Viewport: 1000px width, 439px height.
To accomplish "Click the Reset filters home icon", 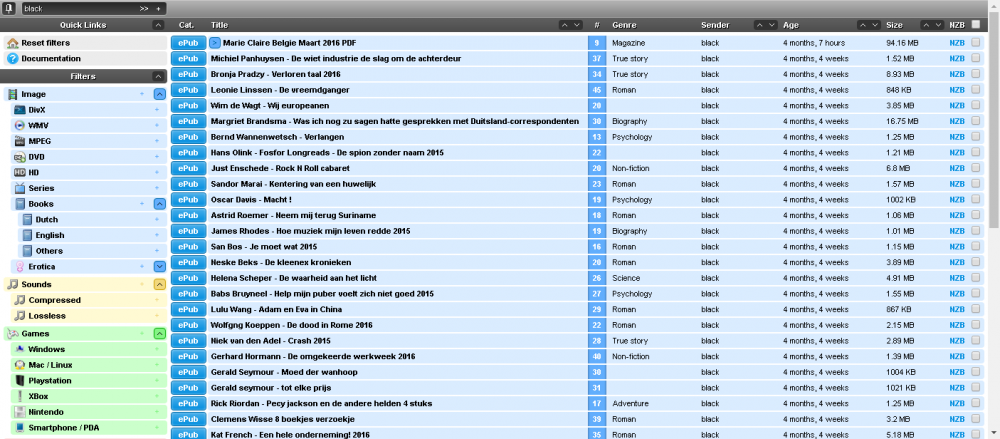I will [x=13, y=43].
